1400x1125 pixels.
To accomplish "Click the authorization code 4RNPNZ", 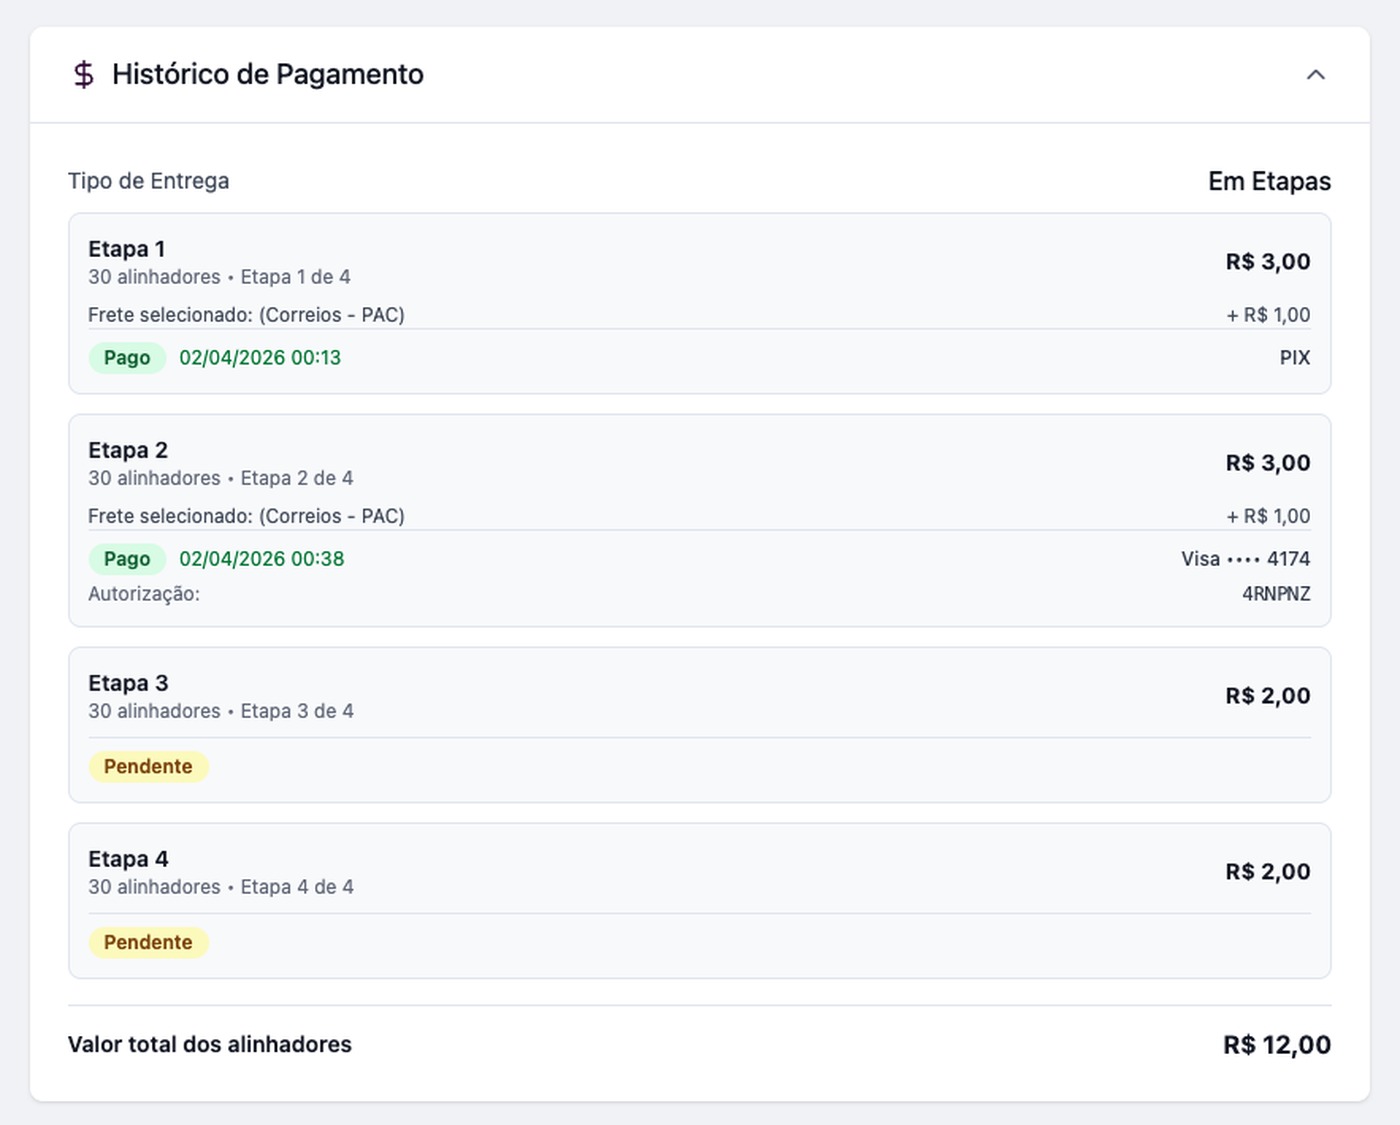I will coord(1275,594).
